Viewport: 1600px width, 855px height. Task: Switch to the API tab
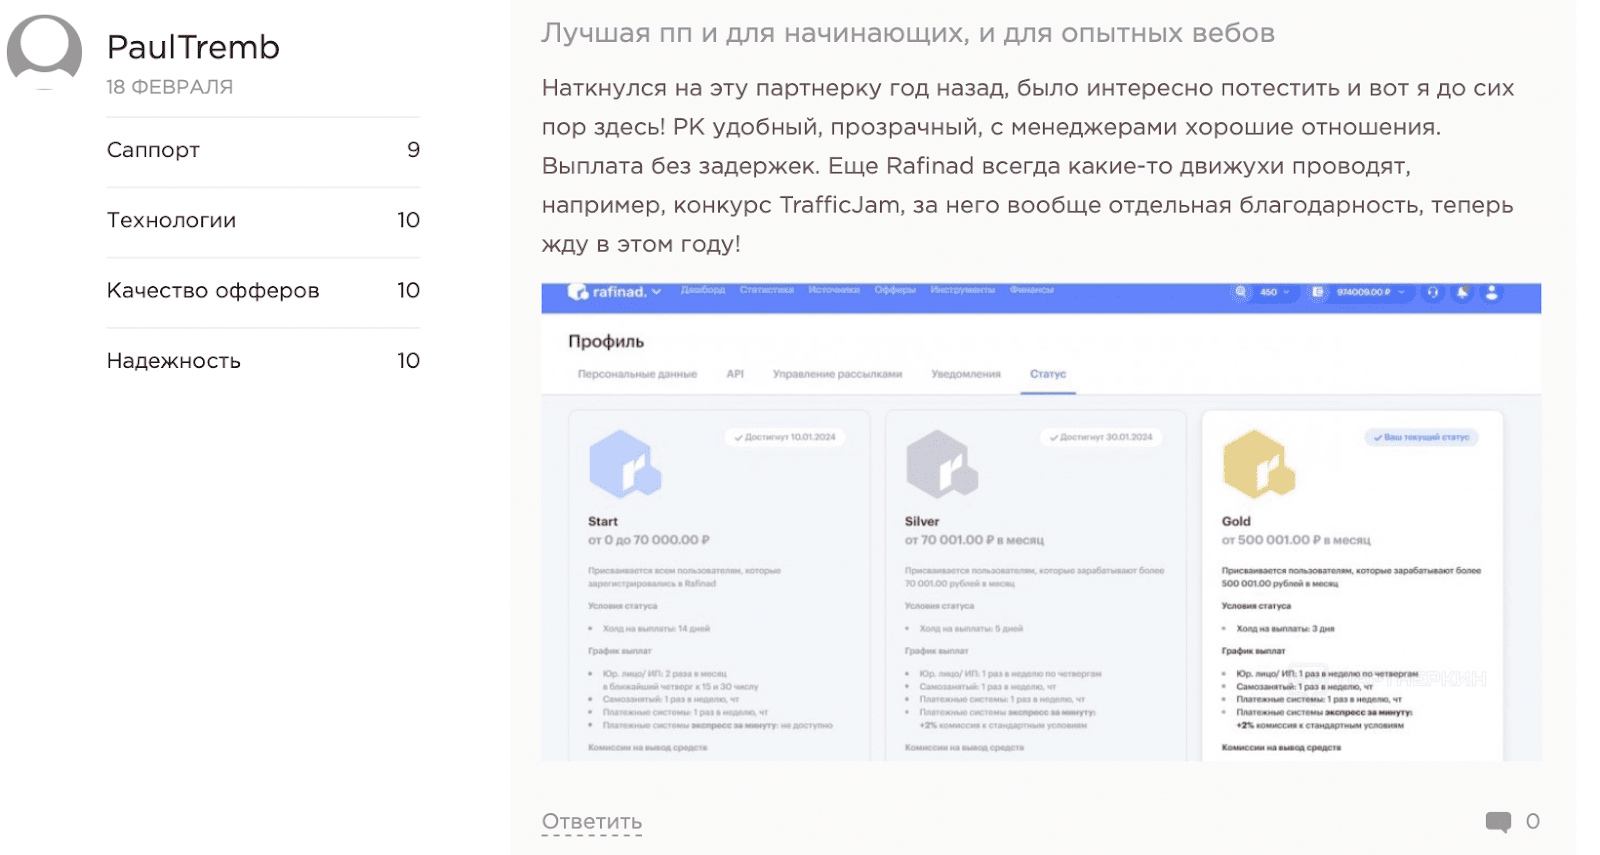coord(735,374)
